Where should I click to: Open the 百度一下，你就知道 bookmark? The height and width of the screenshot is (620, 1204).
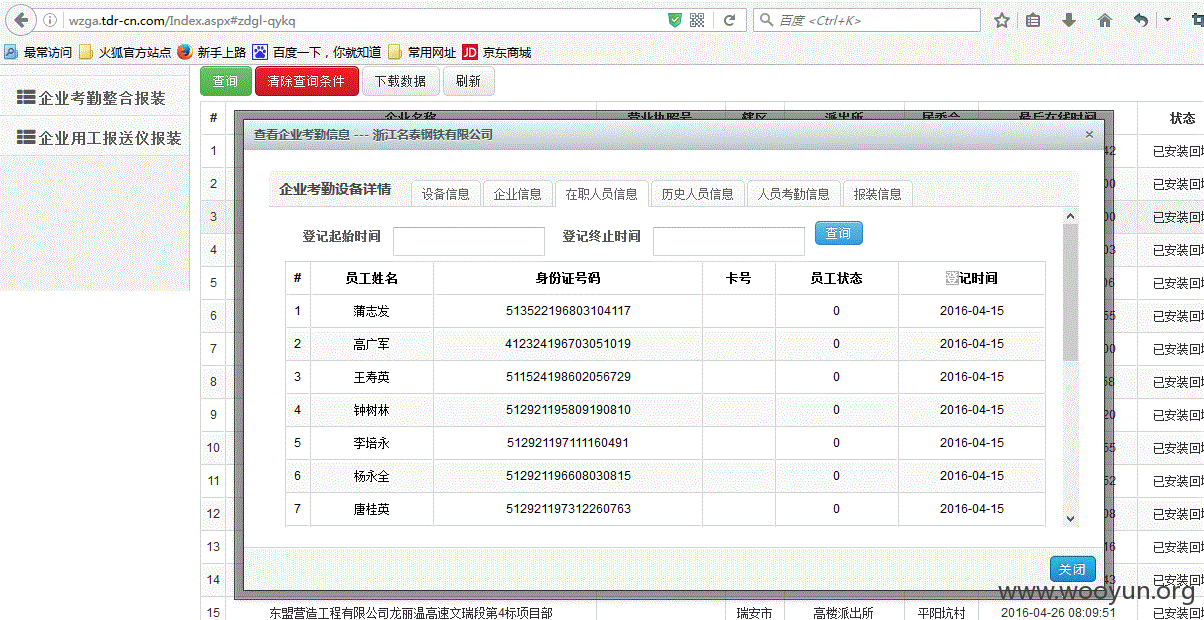click(316, 52)
